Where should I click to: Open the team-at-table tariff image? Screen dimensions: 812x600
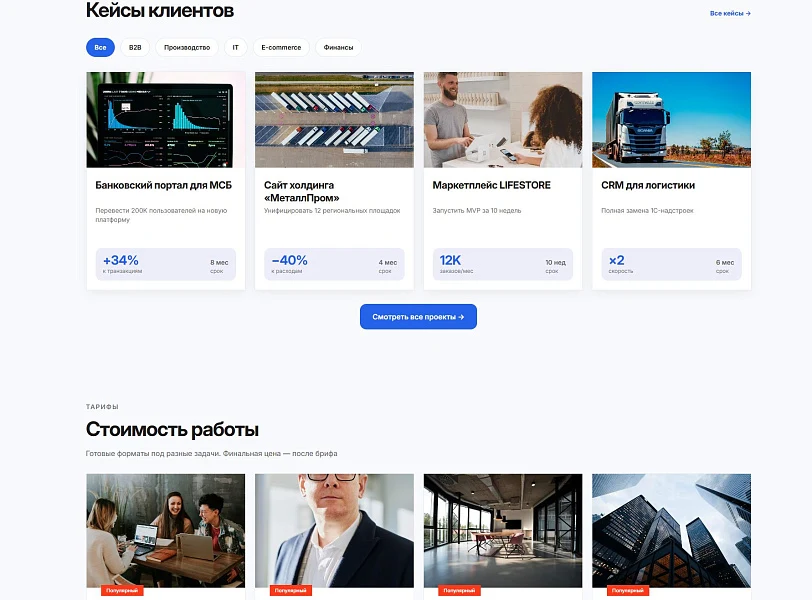click(x=166, y=531)
